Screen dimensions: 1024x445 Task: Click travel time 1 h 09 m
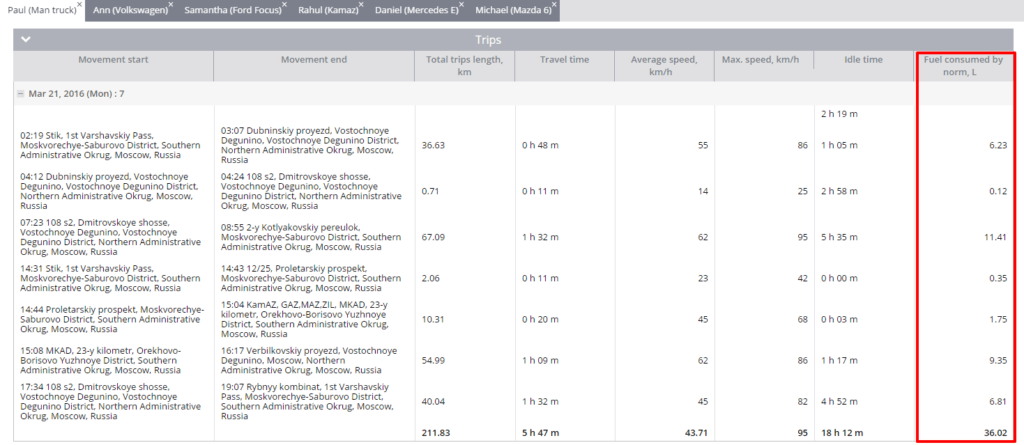click(x=540, y=360)
